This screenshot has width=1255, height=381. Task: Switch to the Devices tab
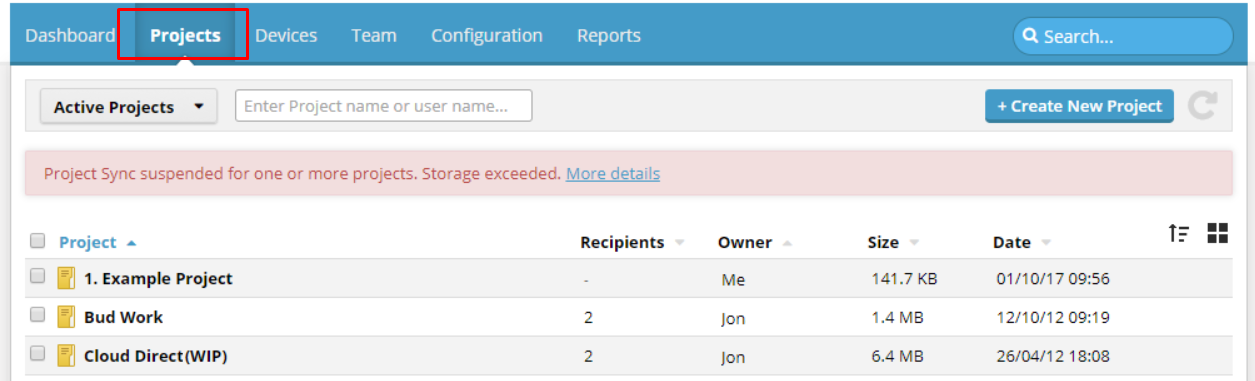point(286,36)
